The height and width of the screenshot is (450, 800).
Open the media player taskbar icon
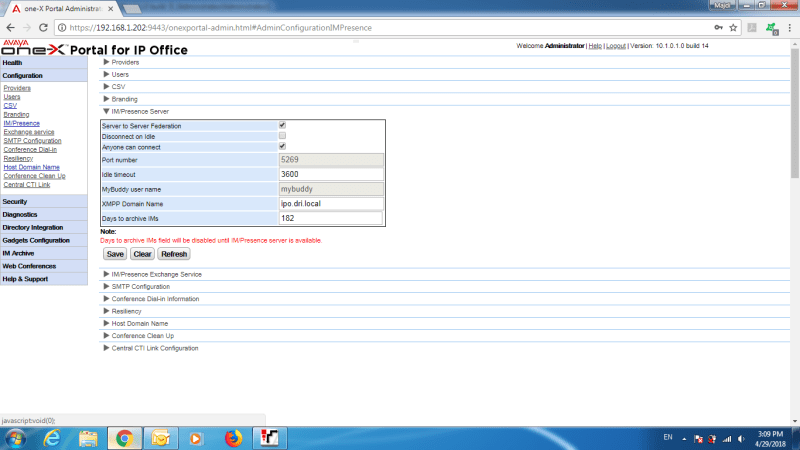pos(196,438)
